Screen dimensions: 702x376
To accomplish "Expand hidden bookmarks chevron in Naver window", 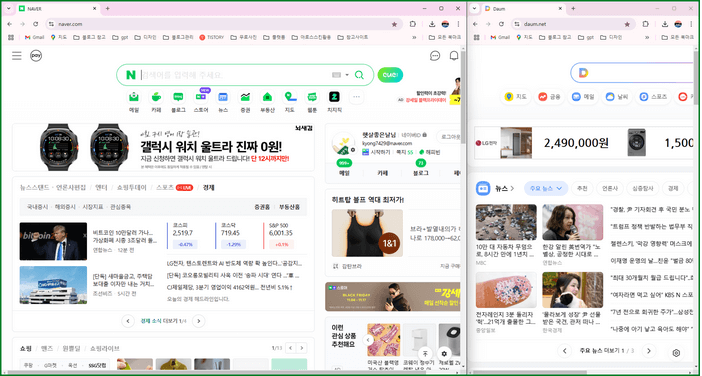I will coord(414,37).
